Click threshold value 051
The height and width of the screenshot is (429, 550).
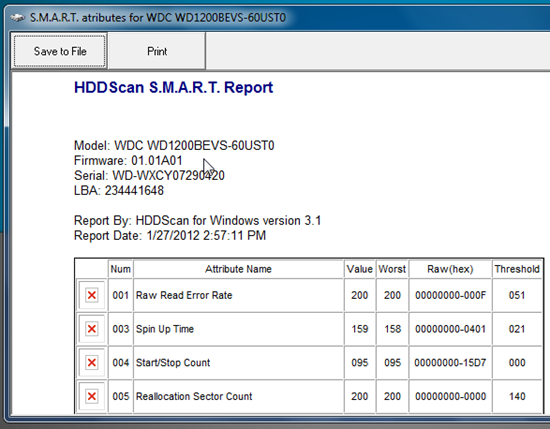pos(517,295)
